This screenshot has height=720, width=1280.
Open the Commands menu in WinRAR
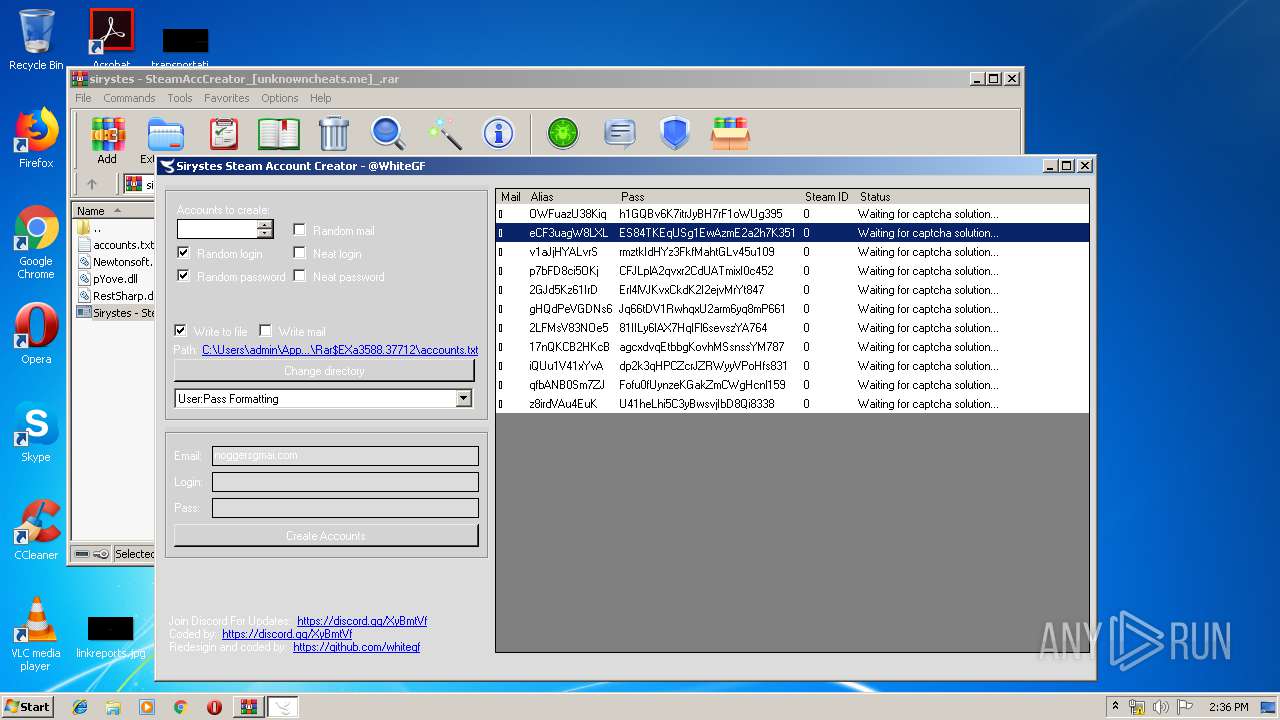129,98
